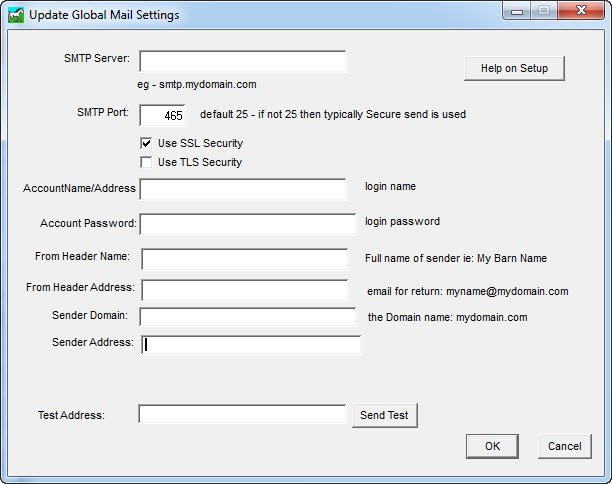Minimize the mail settings dialog
The width and height of the screenshot is (612, 484).
coord(518,11)
